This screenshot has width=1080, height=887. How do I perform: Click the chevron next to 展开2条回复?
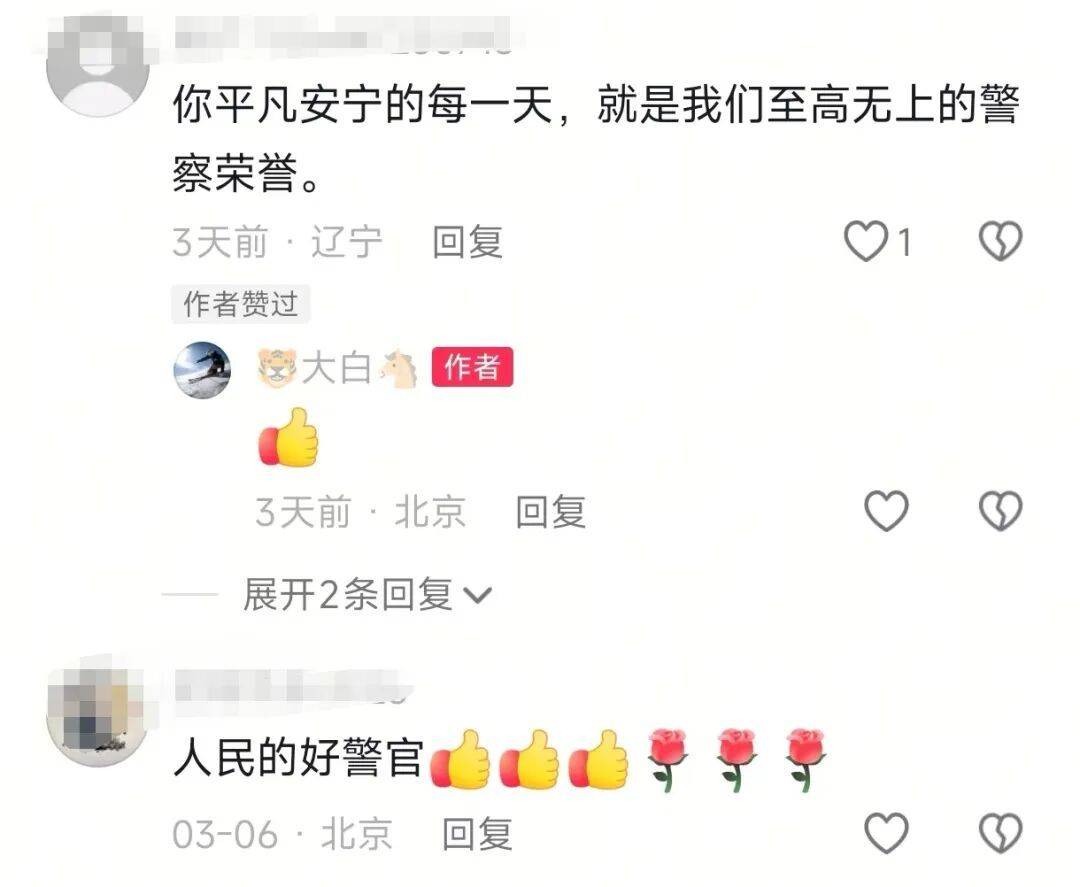(x=478, y=596)
